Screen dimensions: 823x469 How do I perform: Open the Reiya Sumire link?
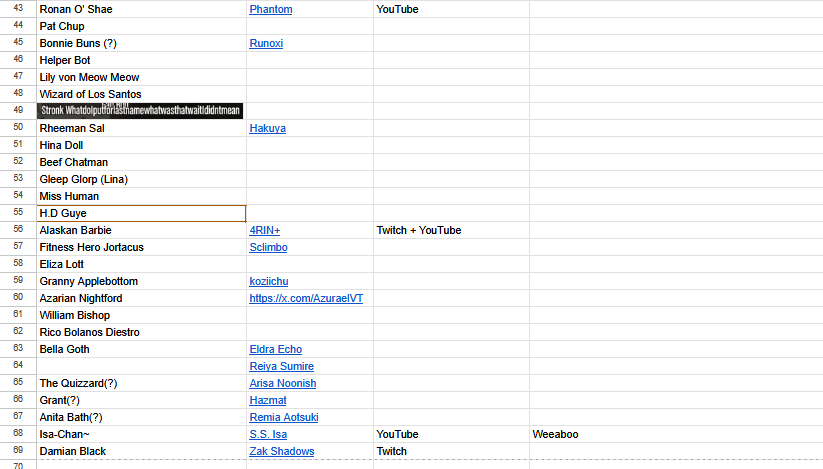coord(281,366)
